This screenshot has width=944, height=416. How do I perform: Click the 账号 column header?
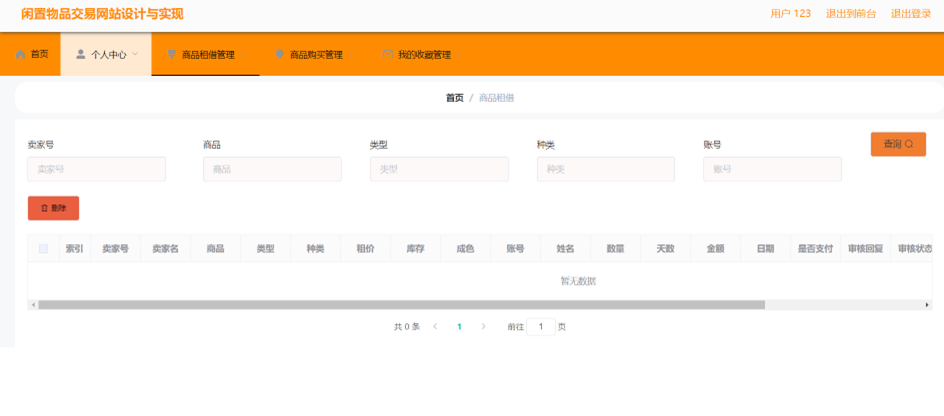(515, 249)
